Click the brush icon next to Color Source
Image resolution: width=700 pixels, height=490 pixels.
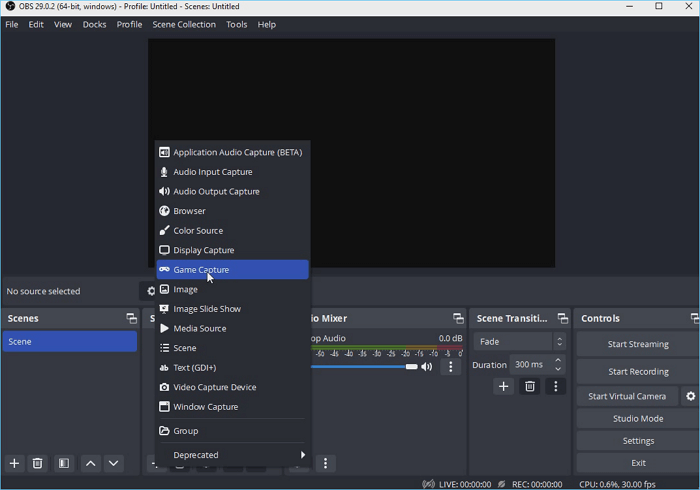click(164, 230)
